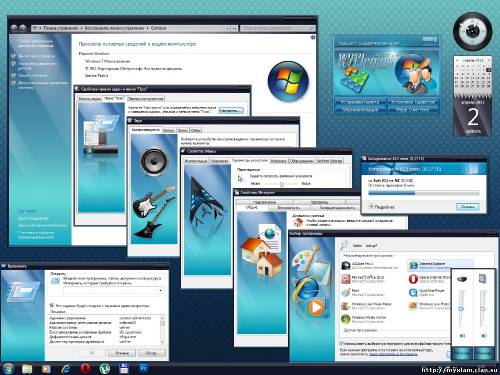Adjust the mouse pointer speed slider

281,184
